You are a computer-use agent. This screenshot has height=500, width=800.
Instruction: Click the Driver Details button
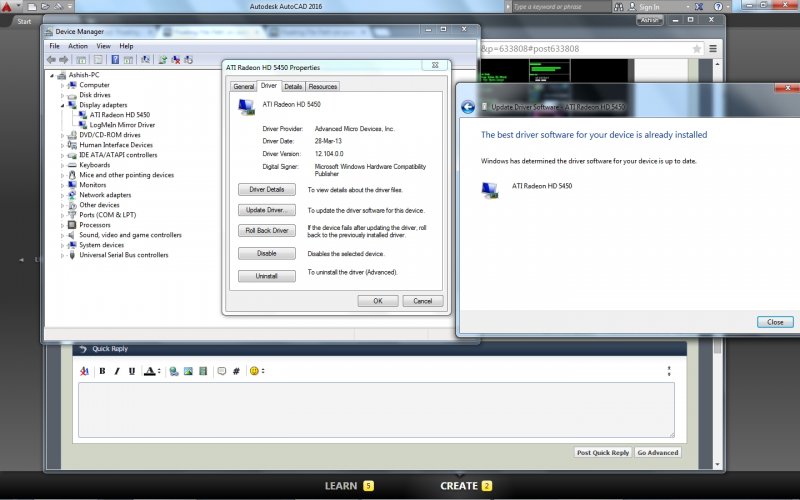267,189
